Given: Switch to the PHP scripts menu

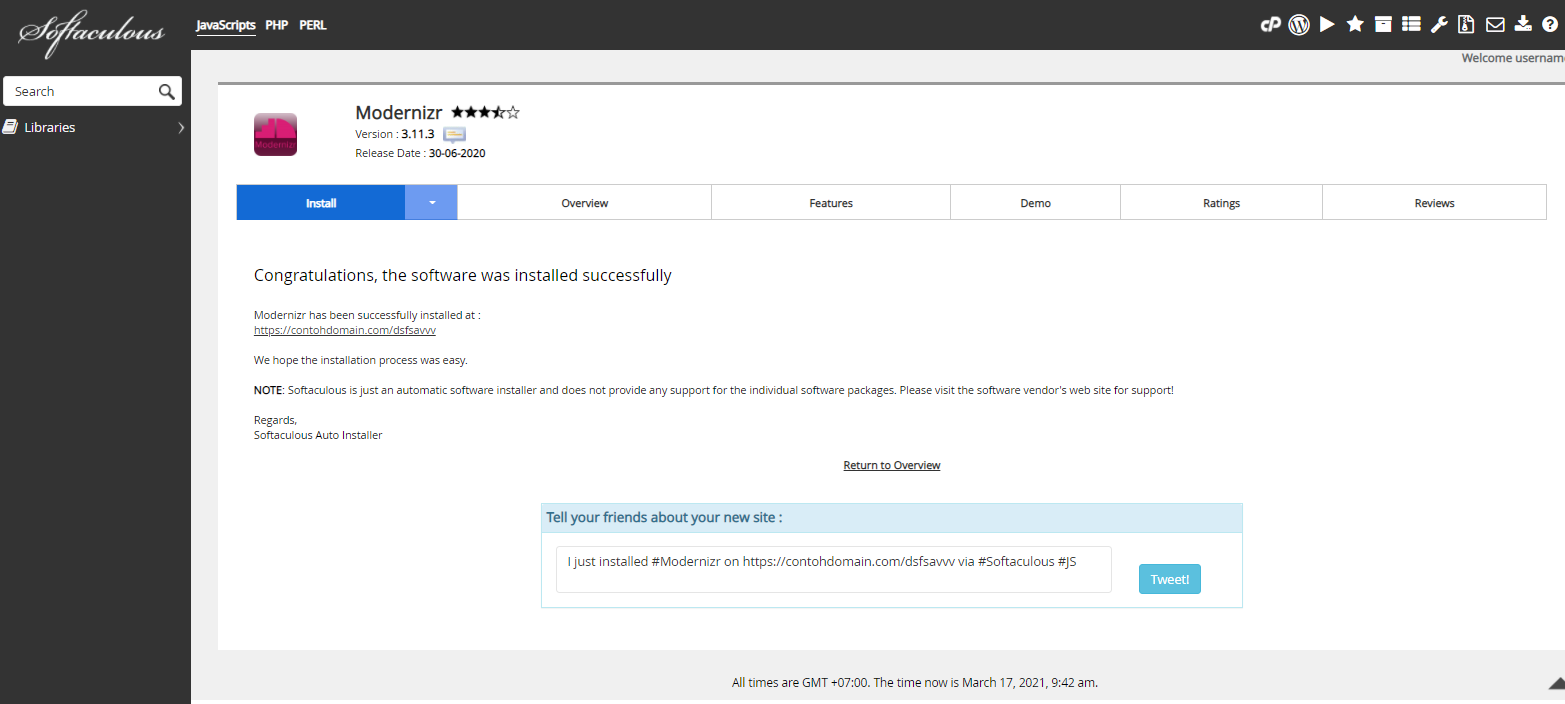Looking at the screenshot, I should (x=277, y=25).
